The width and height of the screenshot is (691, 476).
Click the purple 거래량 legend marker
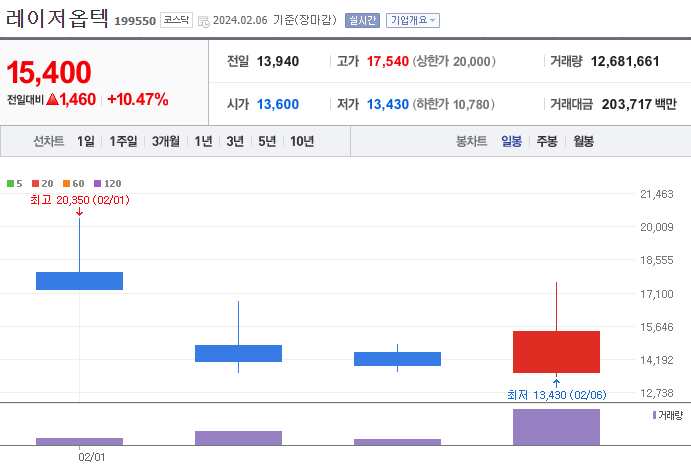point(654,415)
